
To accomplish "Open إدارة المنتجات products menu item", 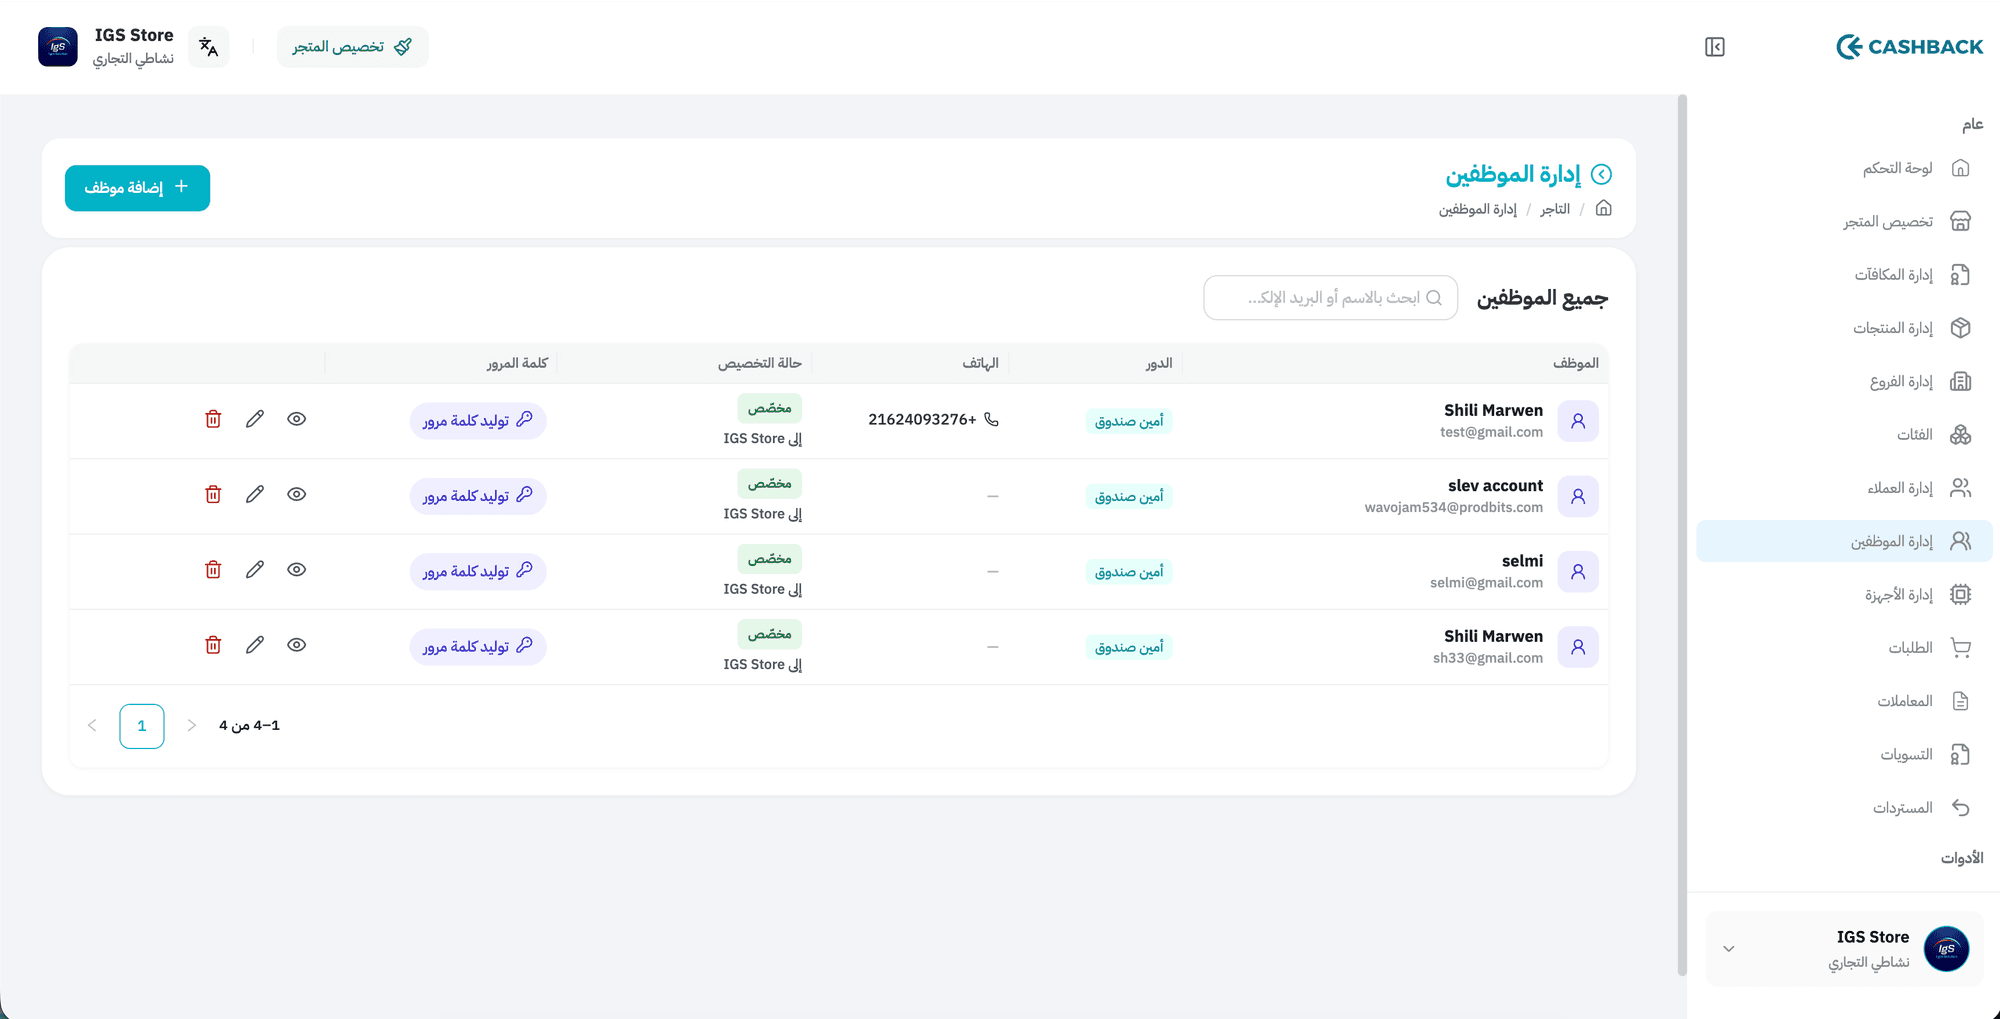I will [1844, 328].
